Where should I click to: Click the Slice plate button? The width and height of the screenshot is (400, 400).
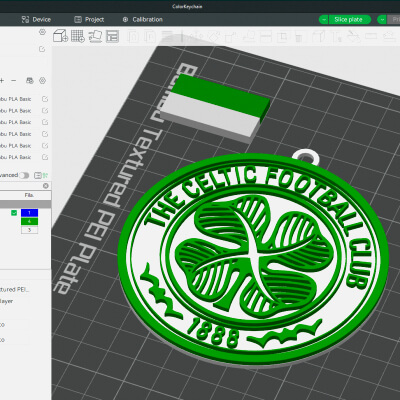349,20
